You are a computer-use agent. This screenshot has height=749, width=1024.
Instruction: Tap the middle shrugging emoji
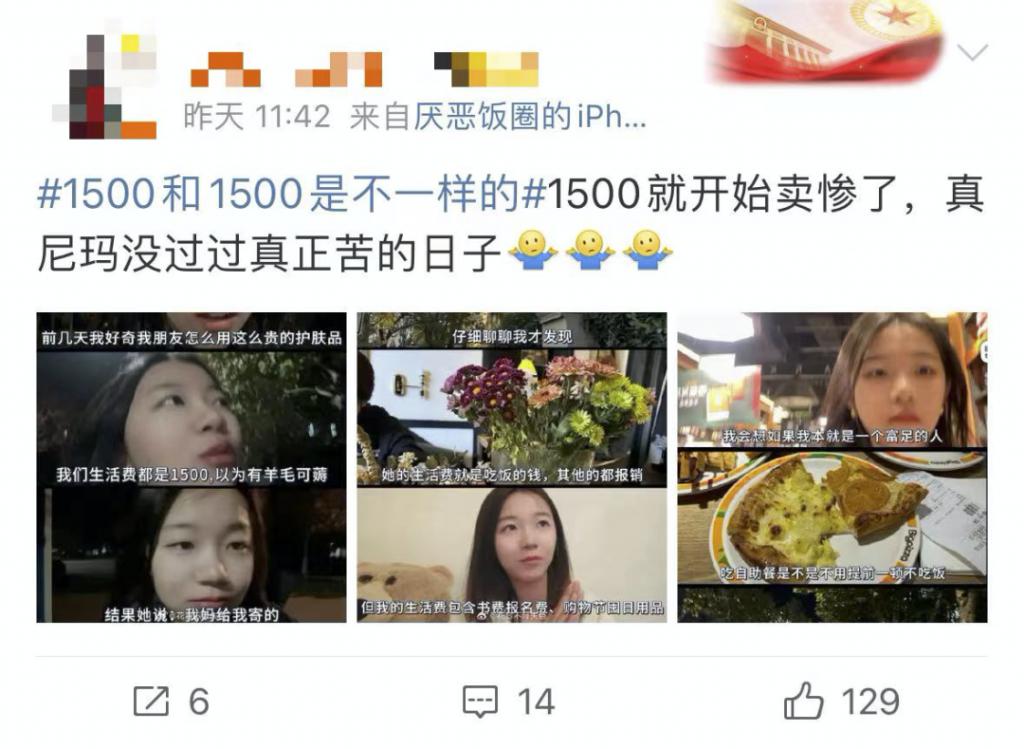pyautogui.click(x=590, y=251)
